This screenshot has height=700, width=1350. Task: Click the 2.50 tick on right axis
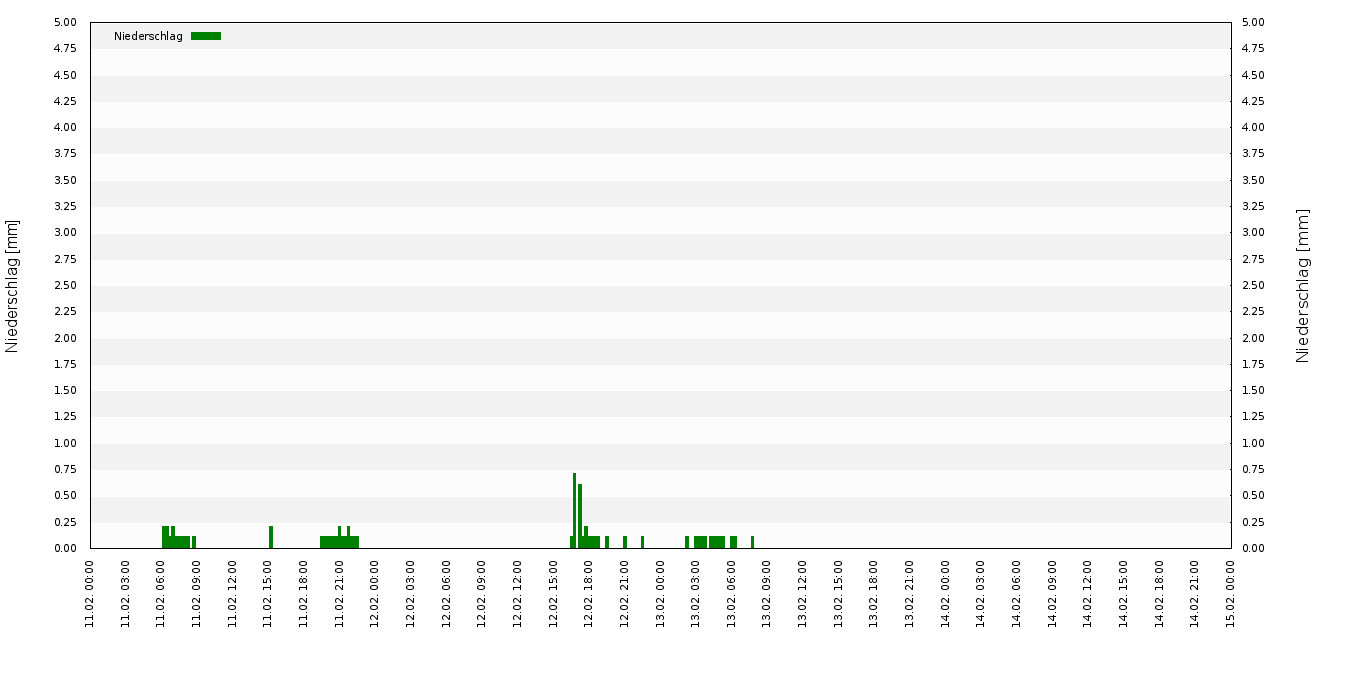[x=1253, y=285]
